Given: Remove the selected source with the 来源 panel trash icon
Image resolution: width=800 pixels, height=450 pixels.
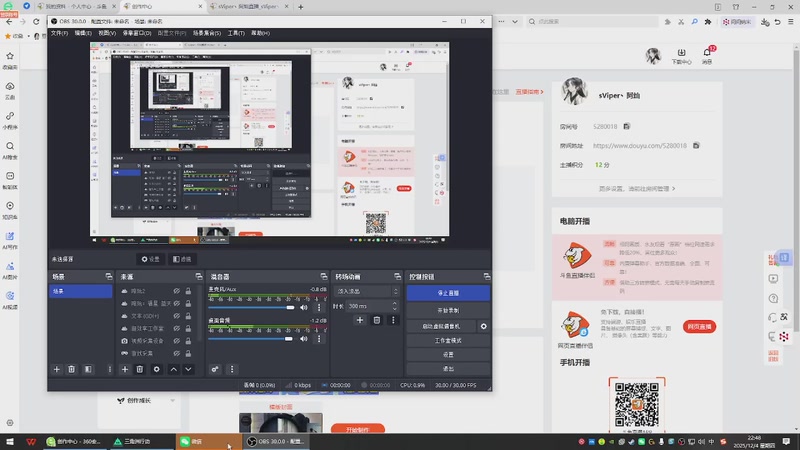Looking at the screenshot, I should click(139, 369).
